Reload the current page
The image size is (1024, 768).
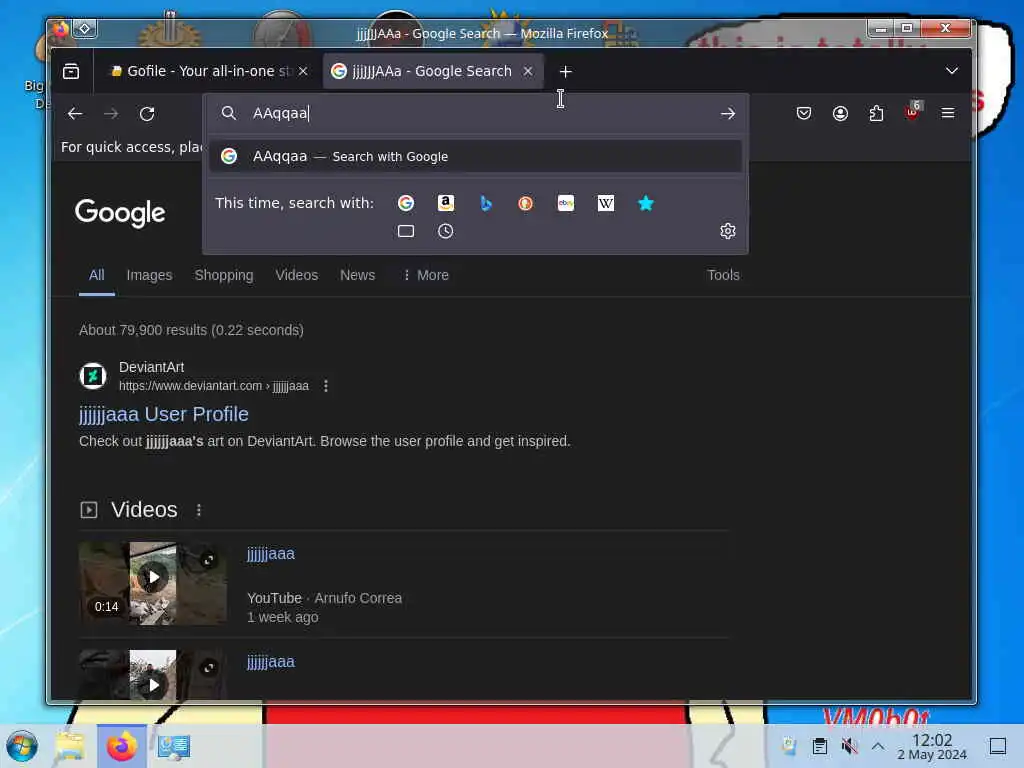[x=147, y=114]
